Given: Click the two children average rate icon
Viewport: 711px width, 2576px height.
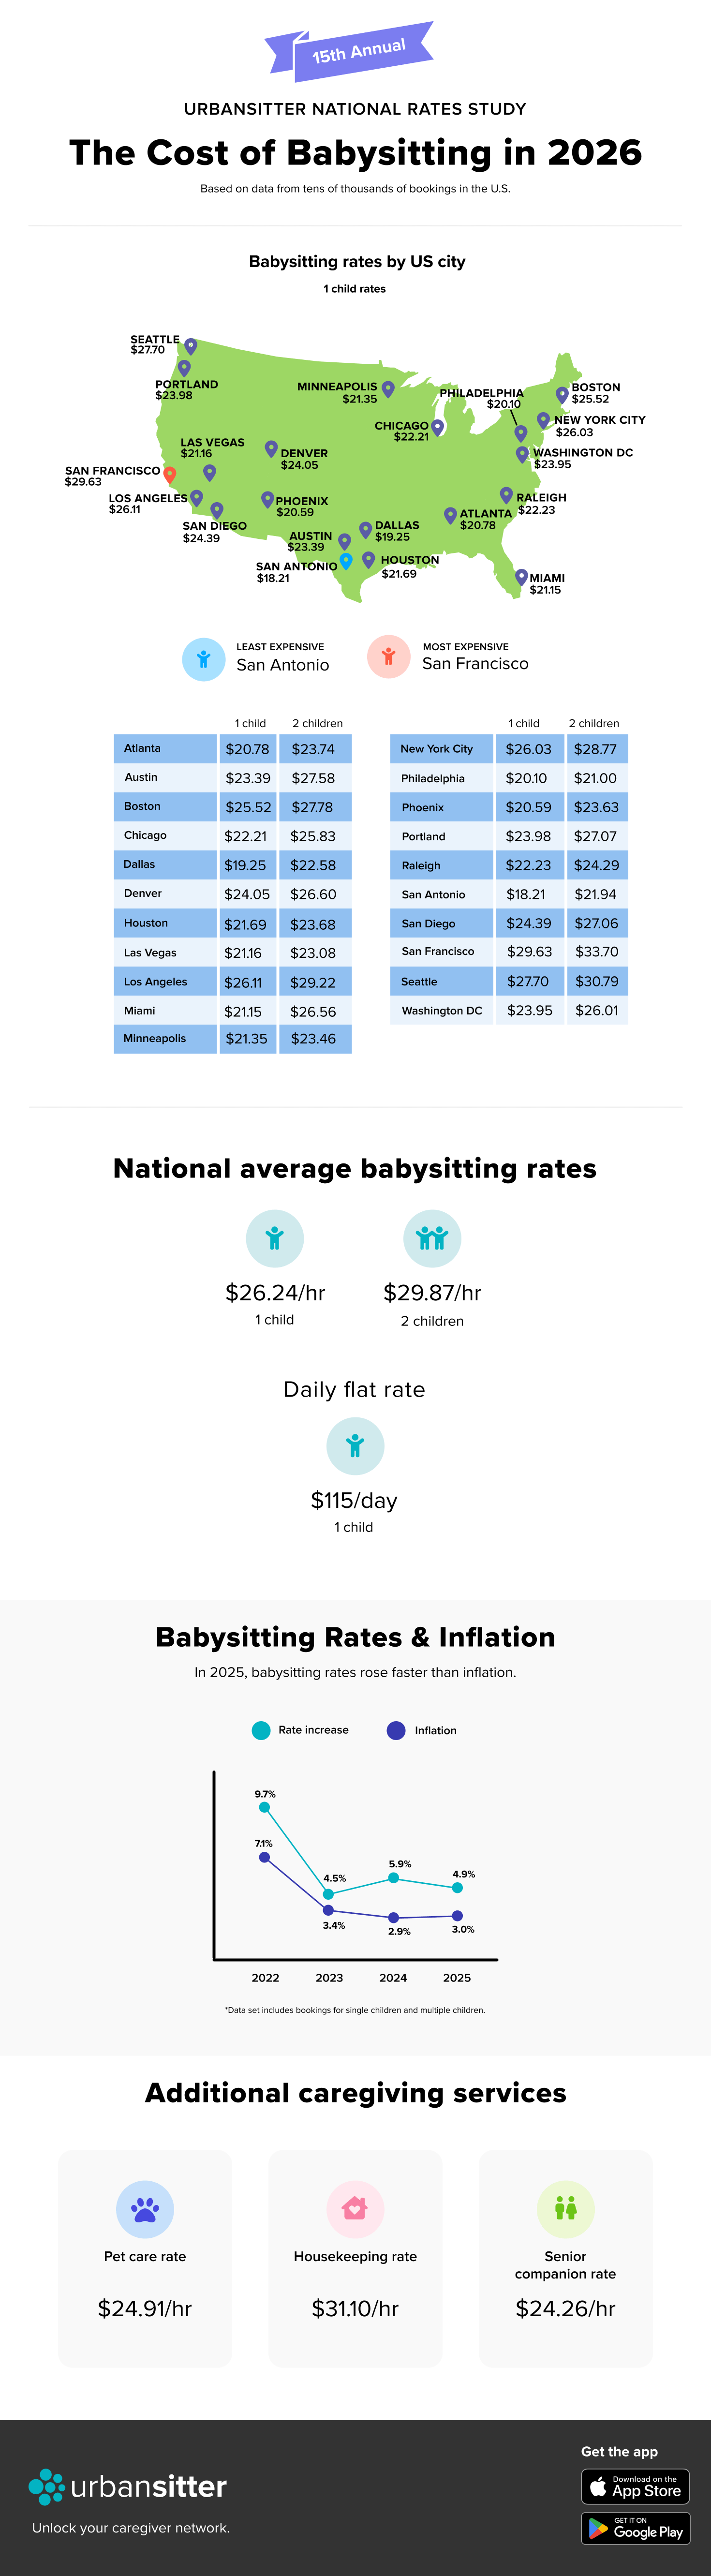Looking at the screenshot, I should [x=432, y=1238].
